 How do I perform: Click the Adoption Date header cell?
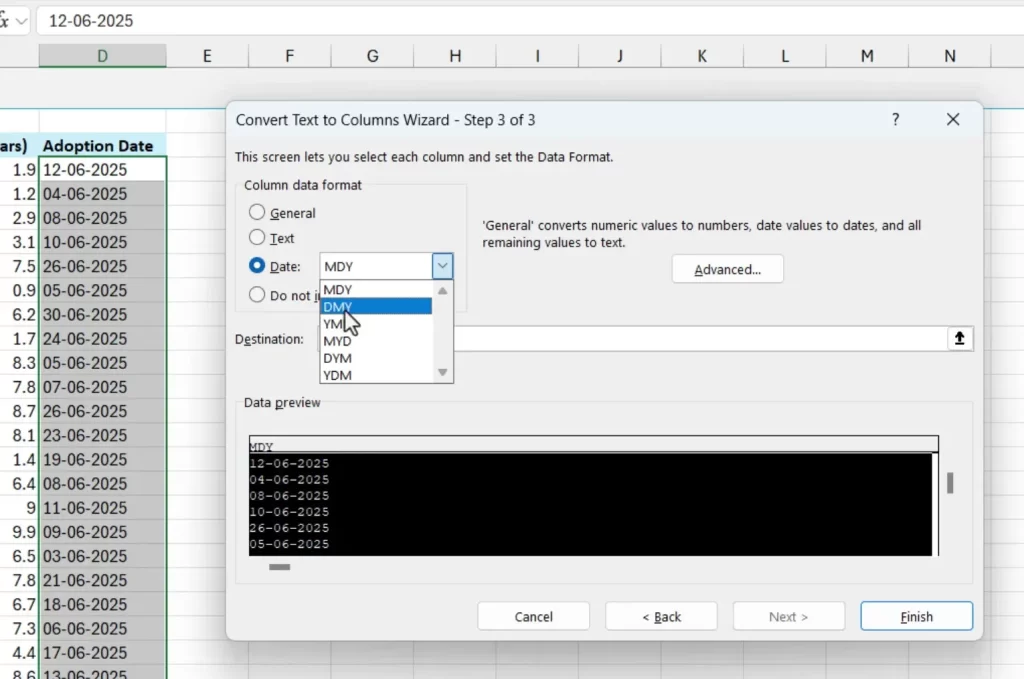[x=103, y=146]
